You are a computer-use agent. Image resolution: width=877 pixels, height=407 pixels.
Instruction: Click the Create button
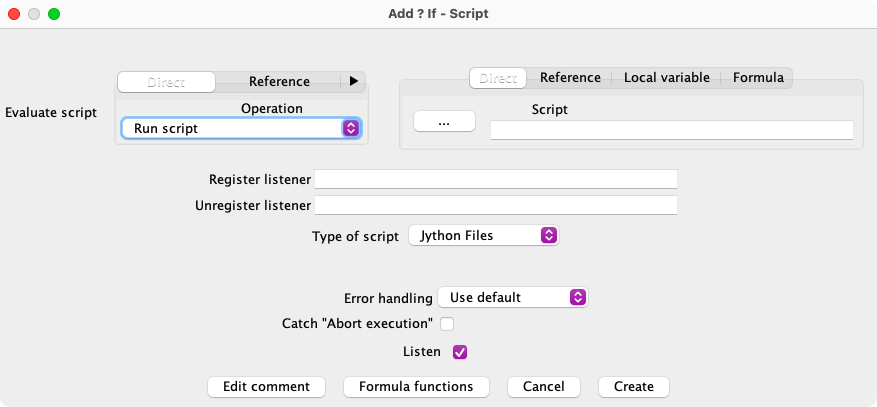coord(633,387)
